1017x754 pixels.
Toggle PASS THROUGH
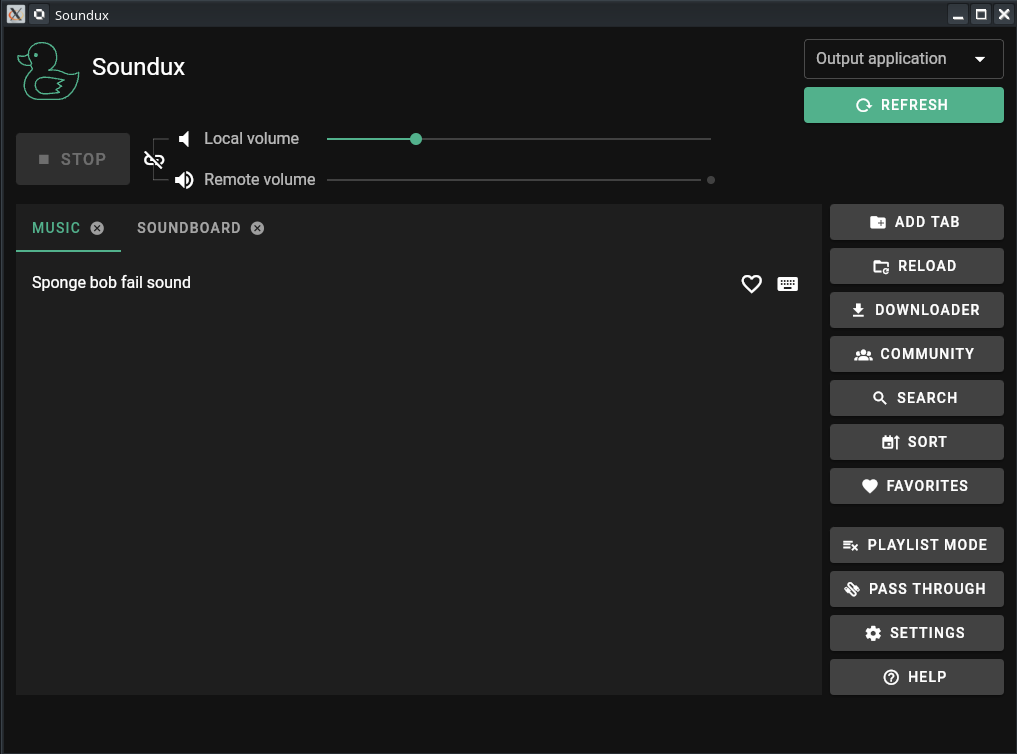[x=916, y=589]
